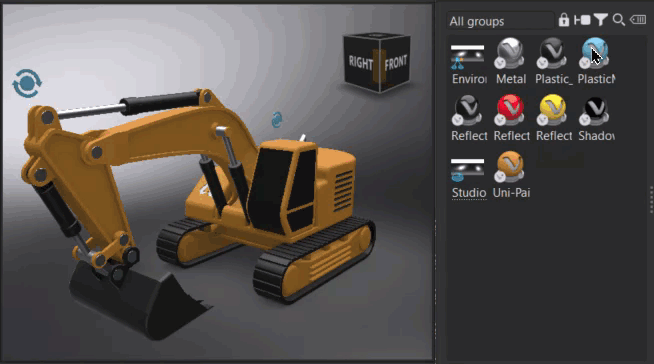This screenshot has height=364, width=654.
Task: Select the blue Plastic material sphere
Action: [x=595, y=53]
